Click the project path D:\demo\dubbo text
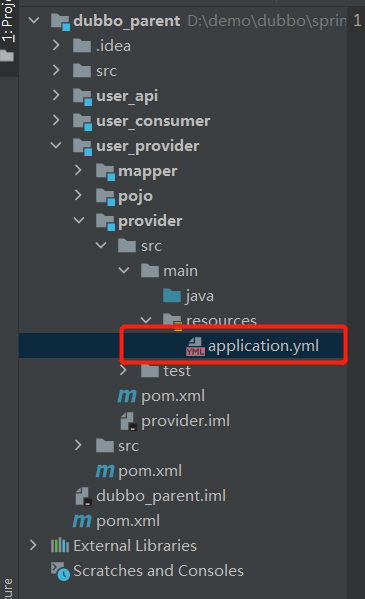The height and width of the screenshot is (599, 365). pos(267,21)
